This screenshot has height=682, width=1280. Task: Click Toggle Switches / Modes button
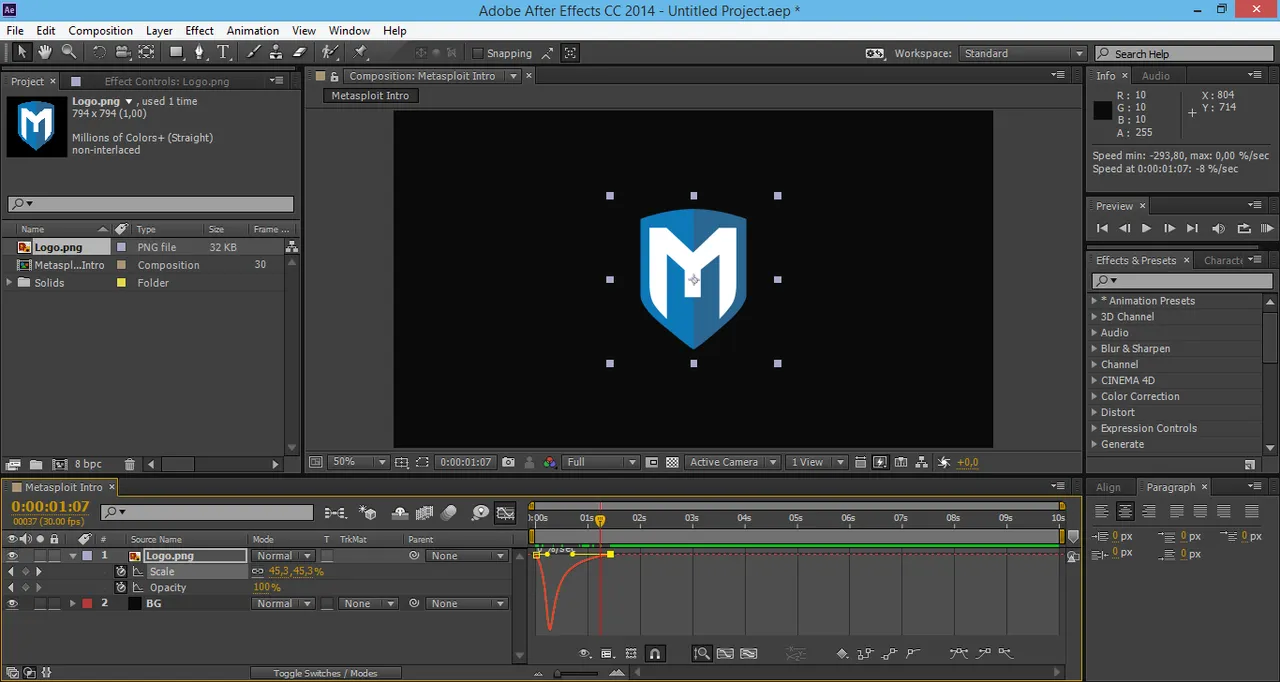tap(326, 673)
